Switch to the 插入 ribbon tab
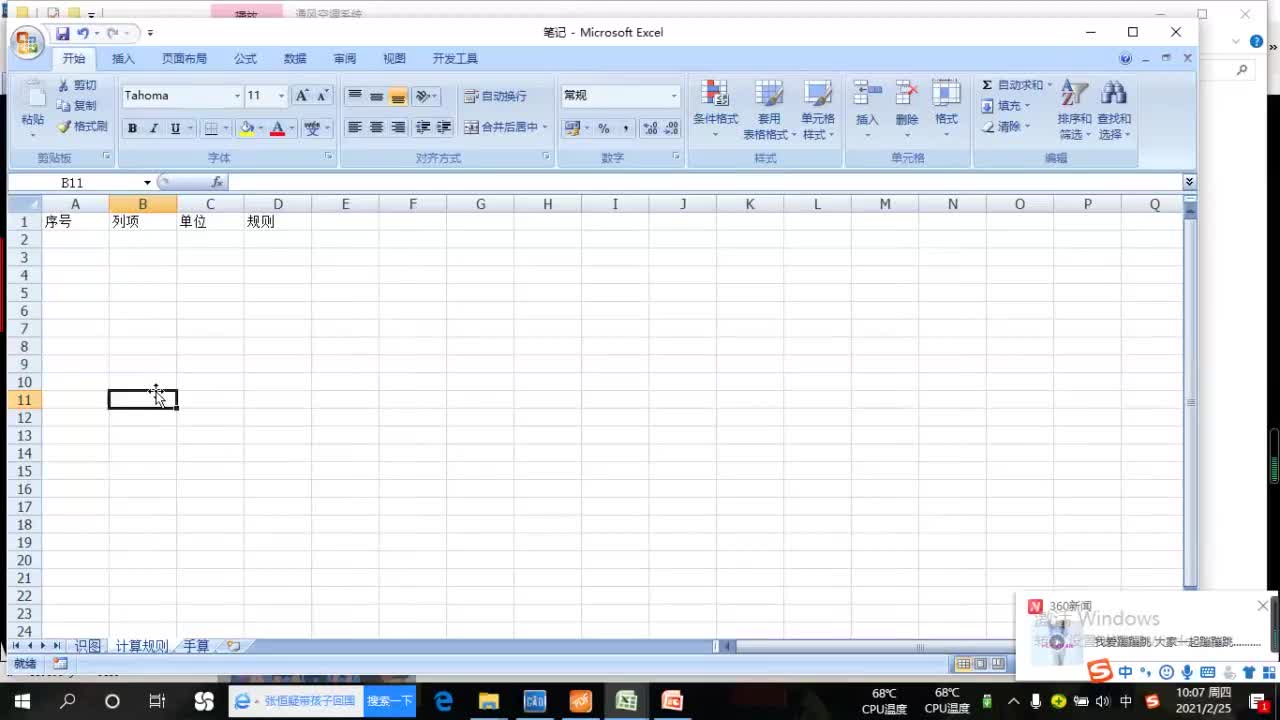 [x=123, y=59]
